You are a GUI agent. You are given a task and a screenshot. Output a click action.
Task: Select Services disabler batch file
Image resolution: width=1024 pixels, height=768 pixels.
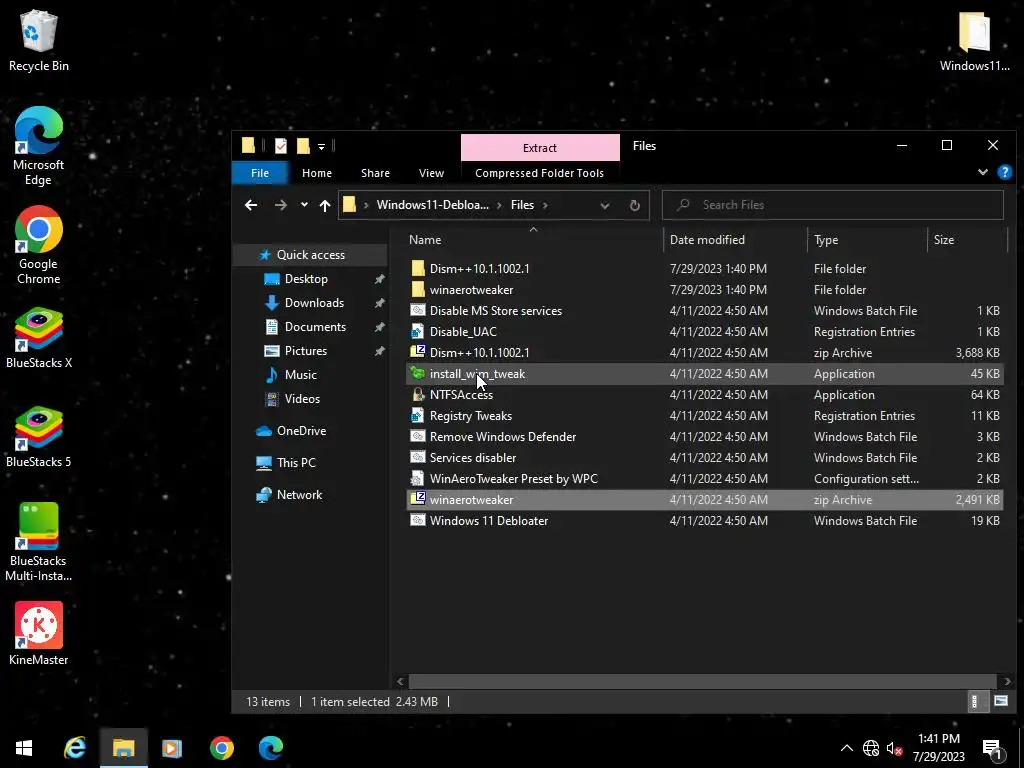(705, 458)
